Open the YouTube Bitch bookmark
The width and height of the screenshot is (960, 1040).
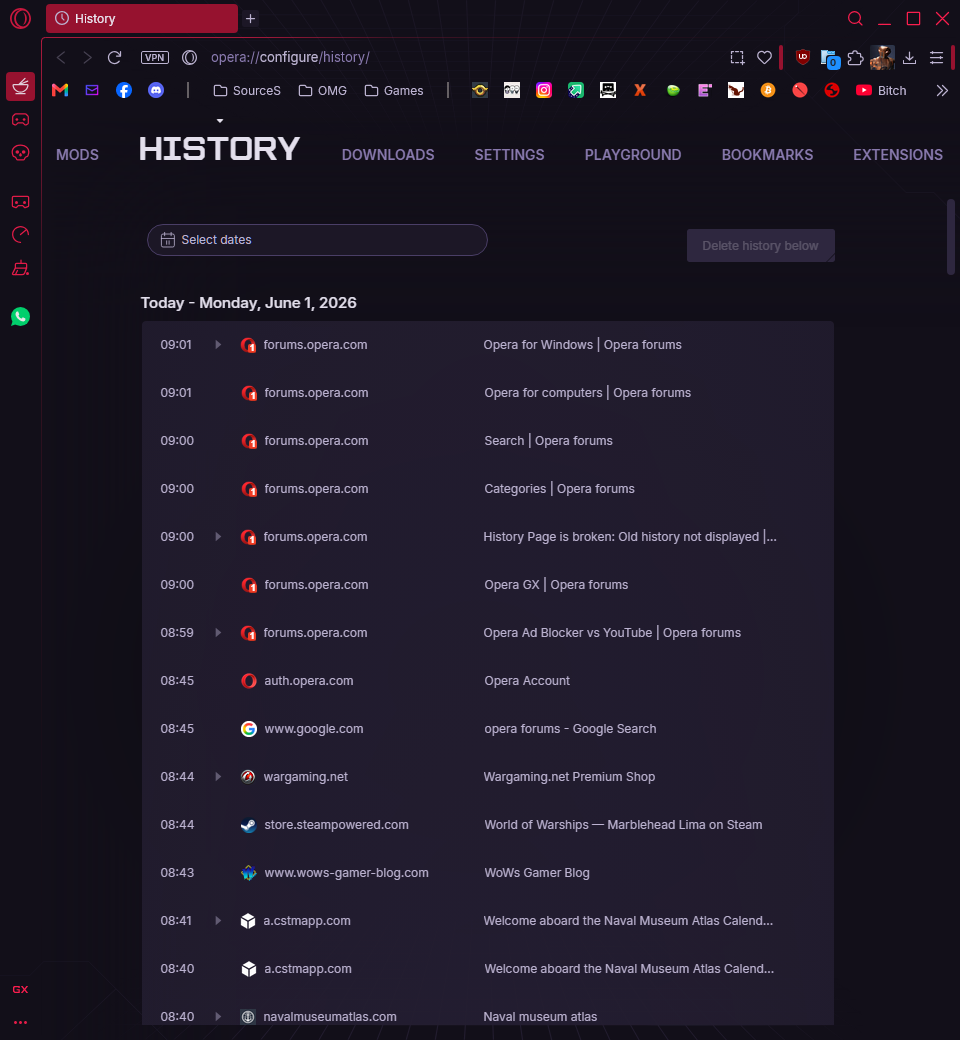pyautogui.click(x=881, y=91)
